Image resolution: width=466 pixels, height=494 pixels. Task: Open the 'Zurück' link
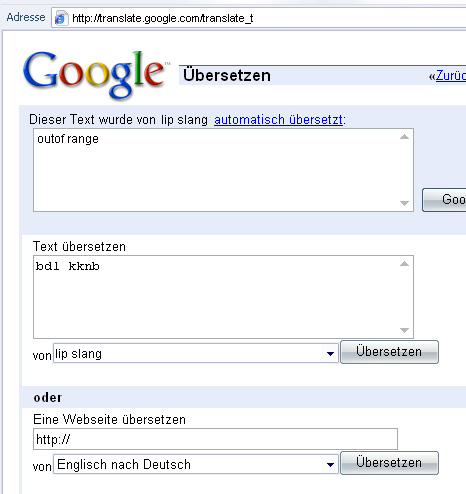tap(451, 76)
